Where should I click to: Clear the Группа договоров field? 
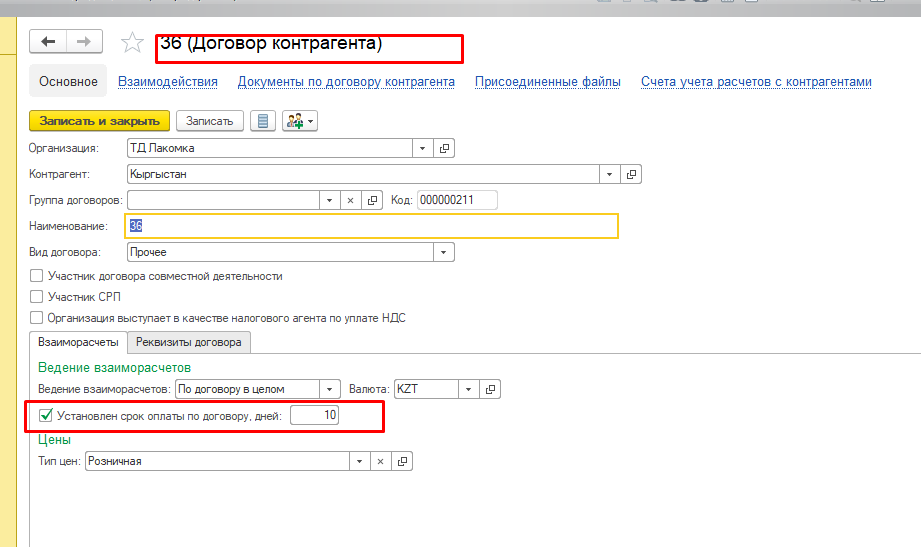pos(350,200)
